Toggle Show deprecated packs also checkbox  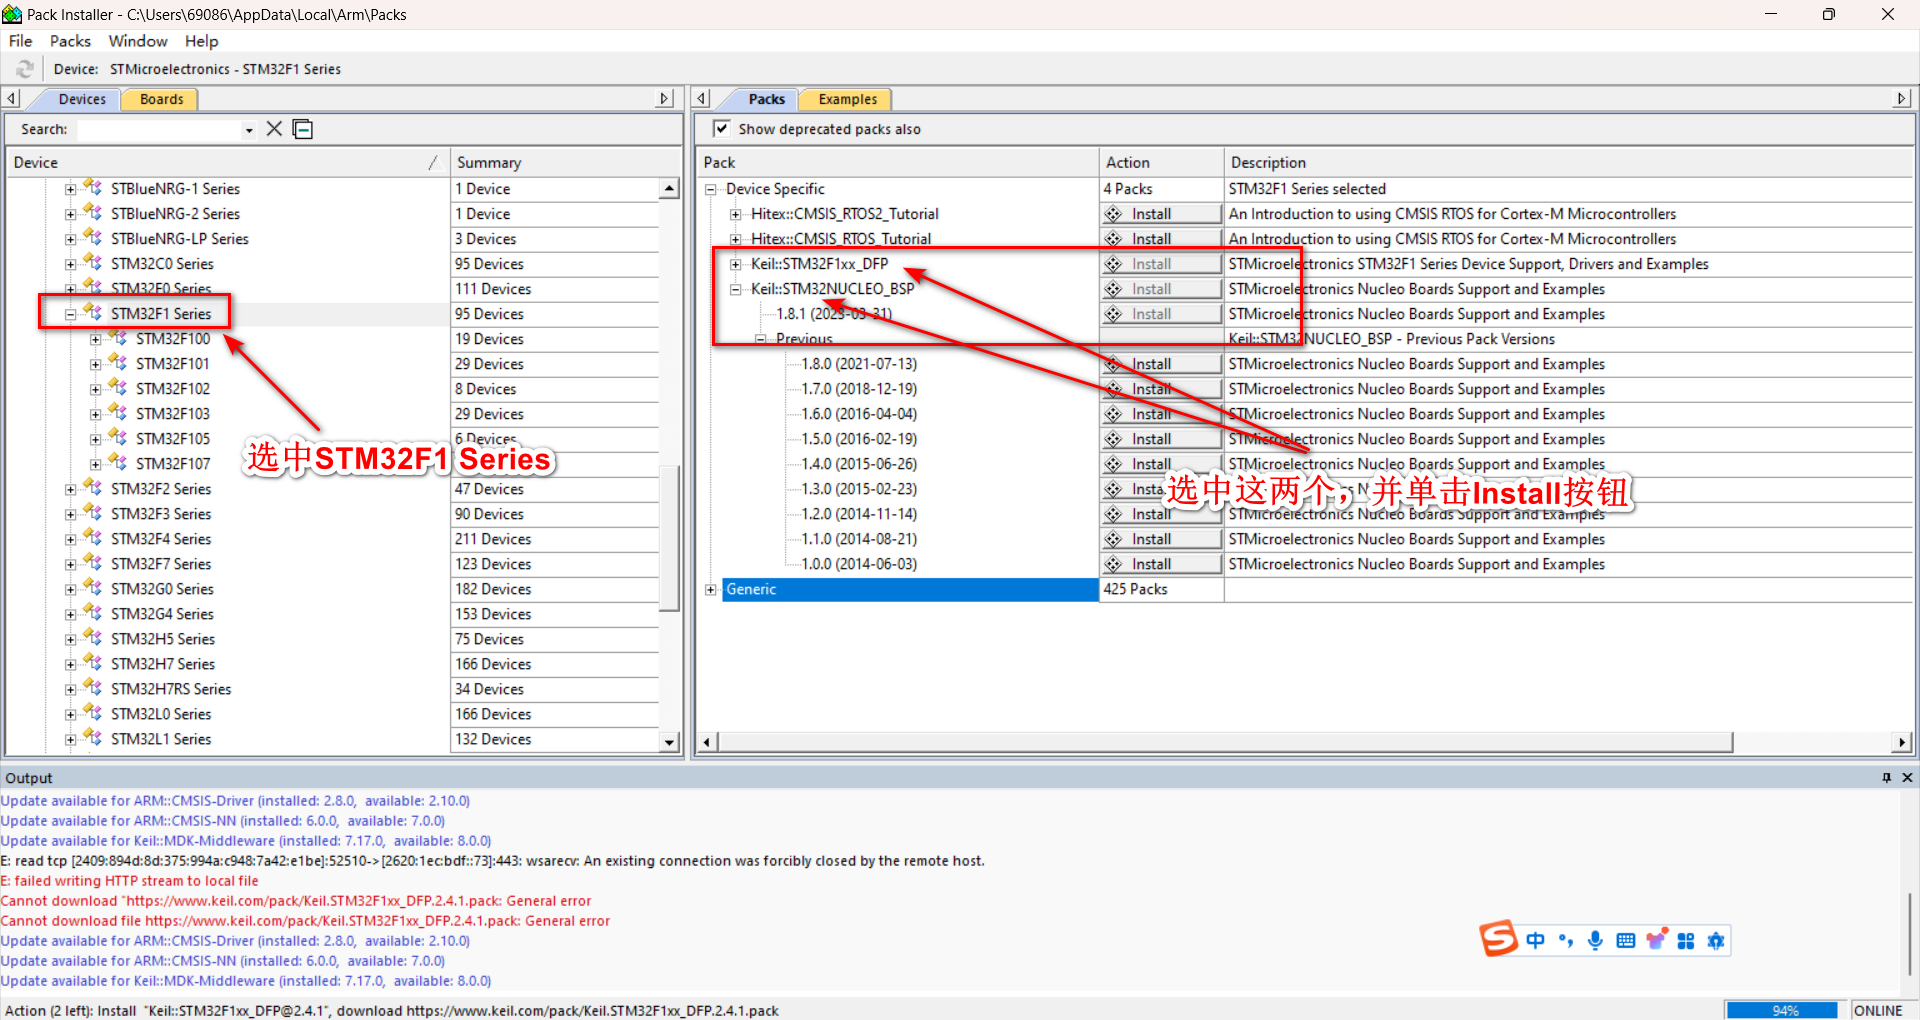(721, 128)
